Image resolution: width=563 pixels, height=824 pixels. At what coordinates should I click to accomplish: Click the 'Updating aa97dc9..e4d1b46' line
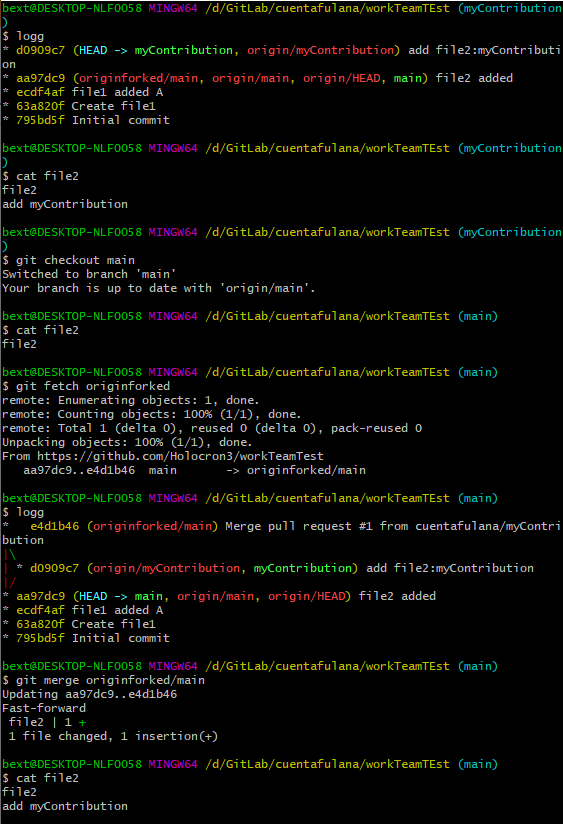pos(89,694)
